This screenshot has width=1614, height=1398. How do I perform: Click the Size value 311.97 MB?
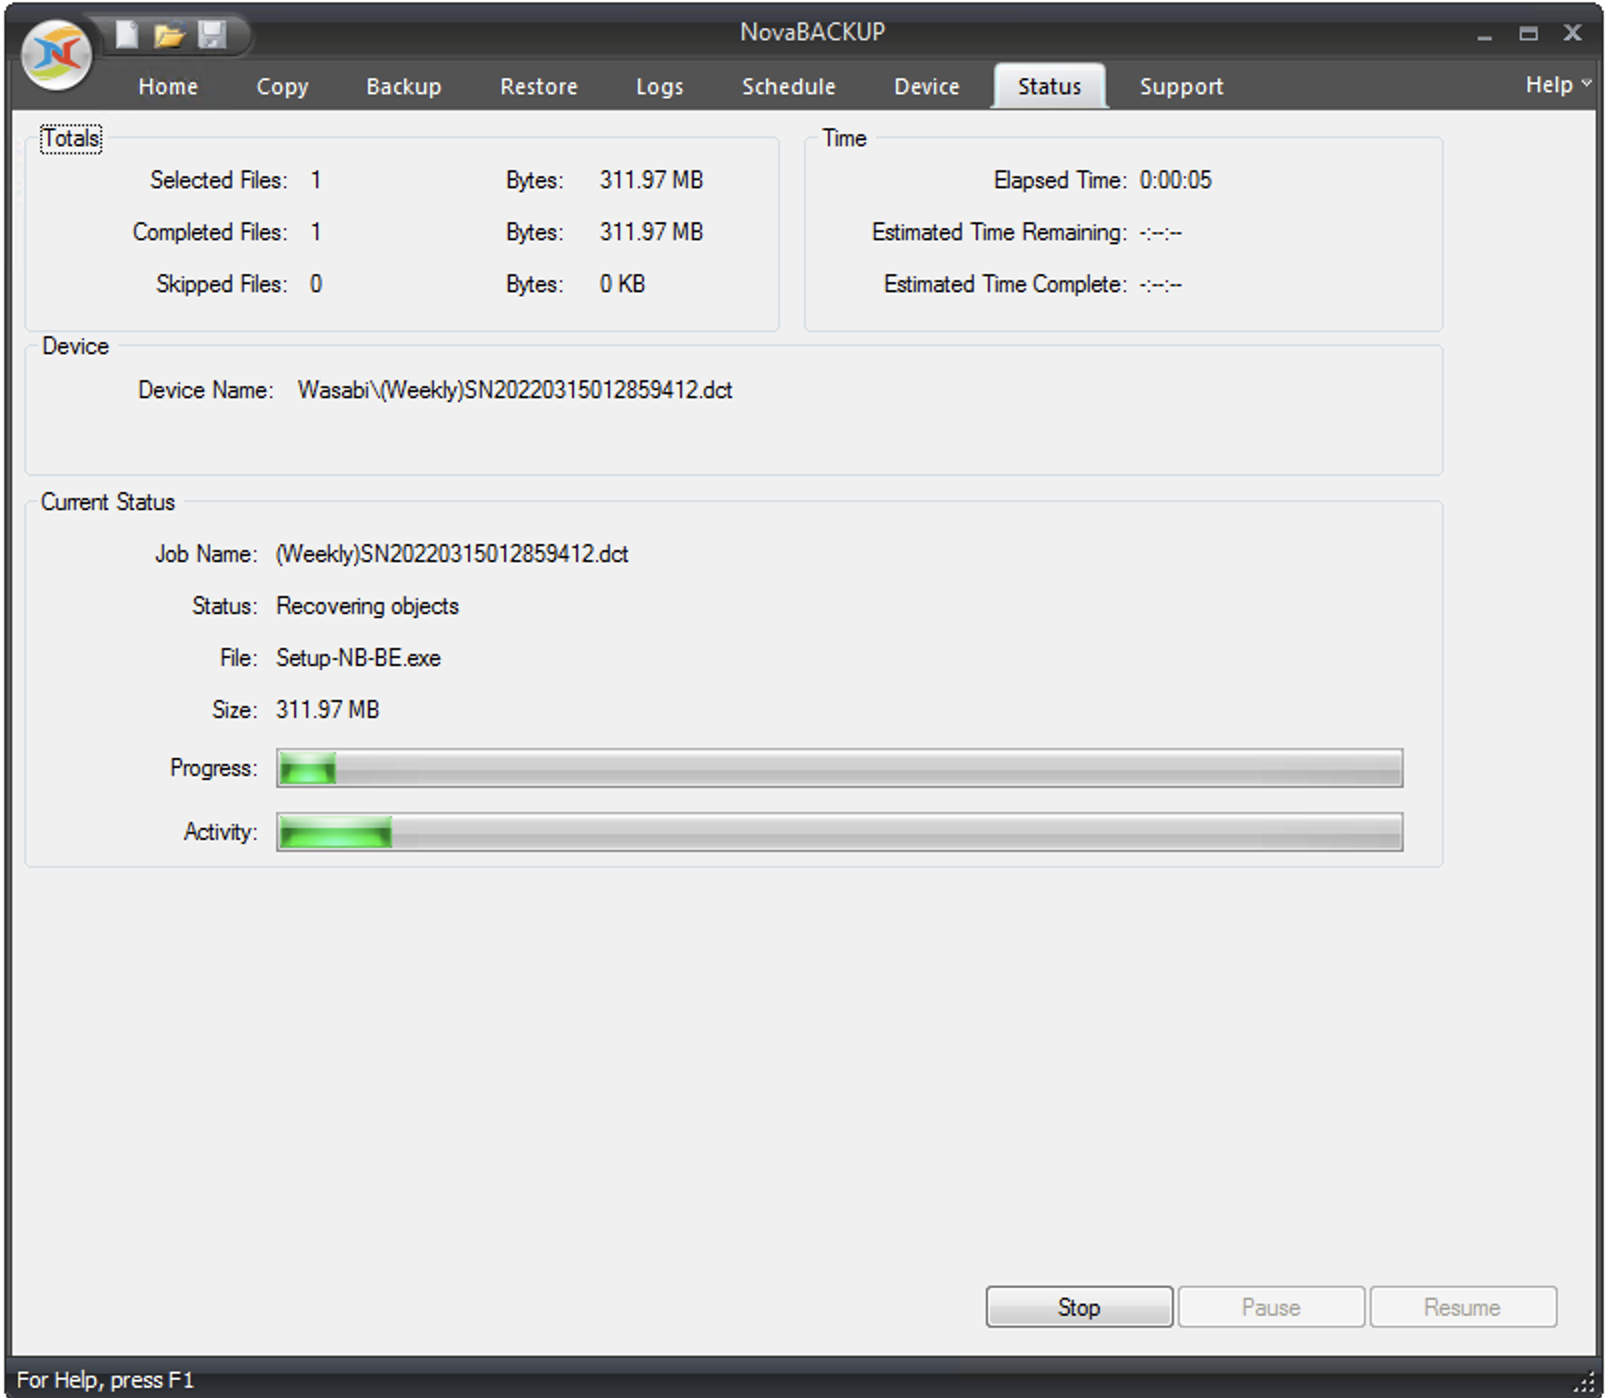[328, 710]
